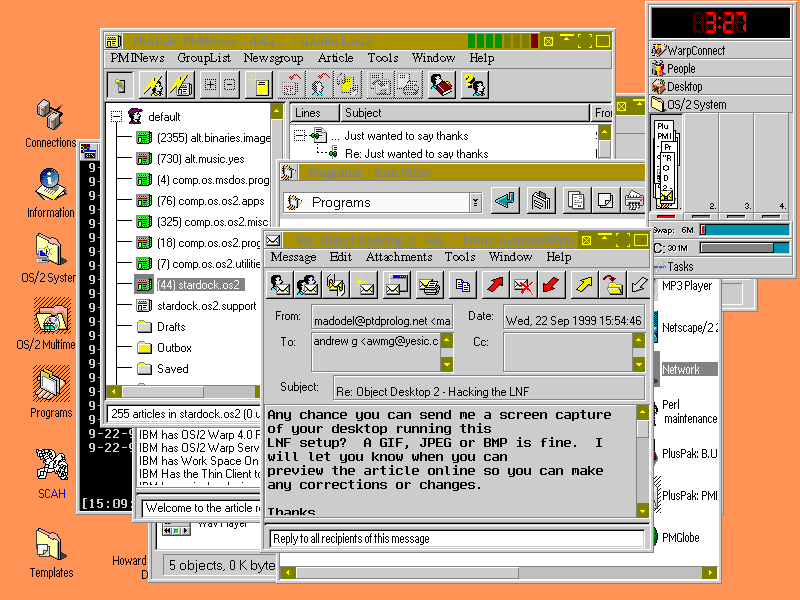Collapse the 'Just wanted to say thanks' thread

point(299,136)
